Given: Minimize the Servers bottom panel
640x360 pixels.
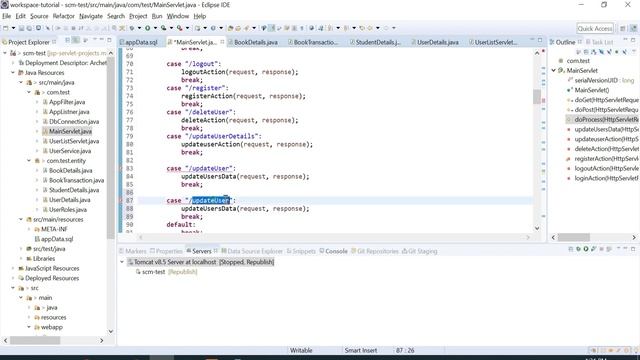Looking at the screenshot, I should click(625, 248).
